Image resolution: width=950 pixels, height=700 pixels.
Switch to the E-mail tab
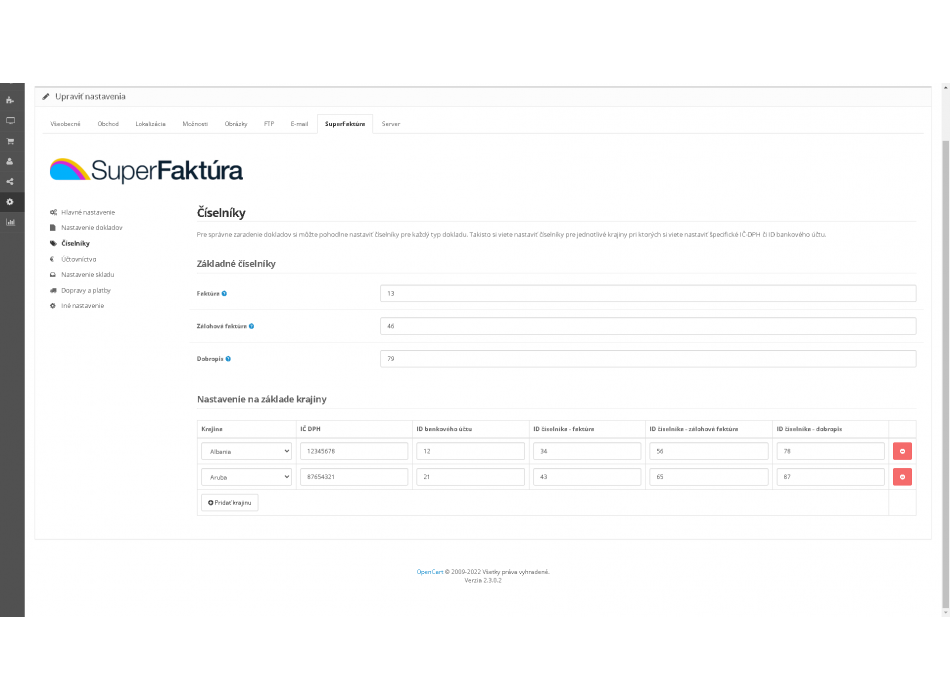pos(299,124)
